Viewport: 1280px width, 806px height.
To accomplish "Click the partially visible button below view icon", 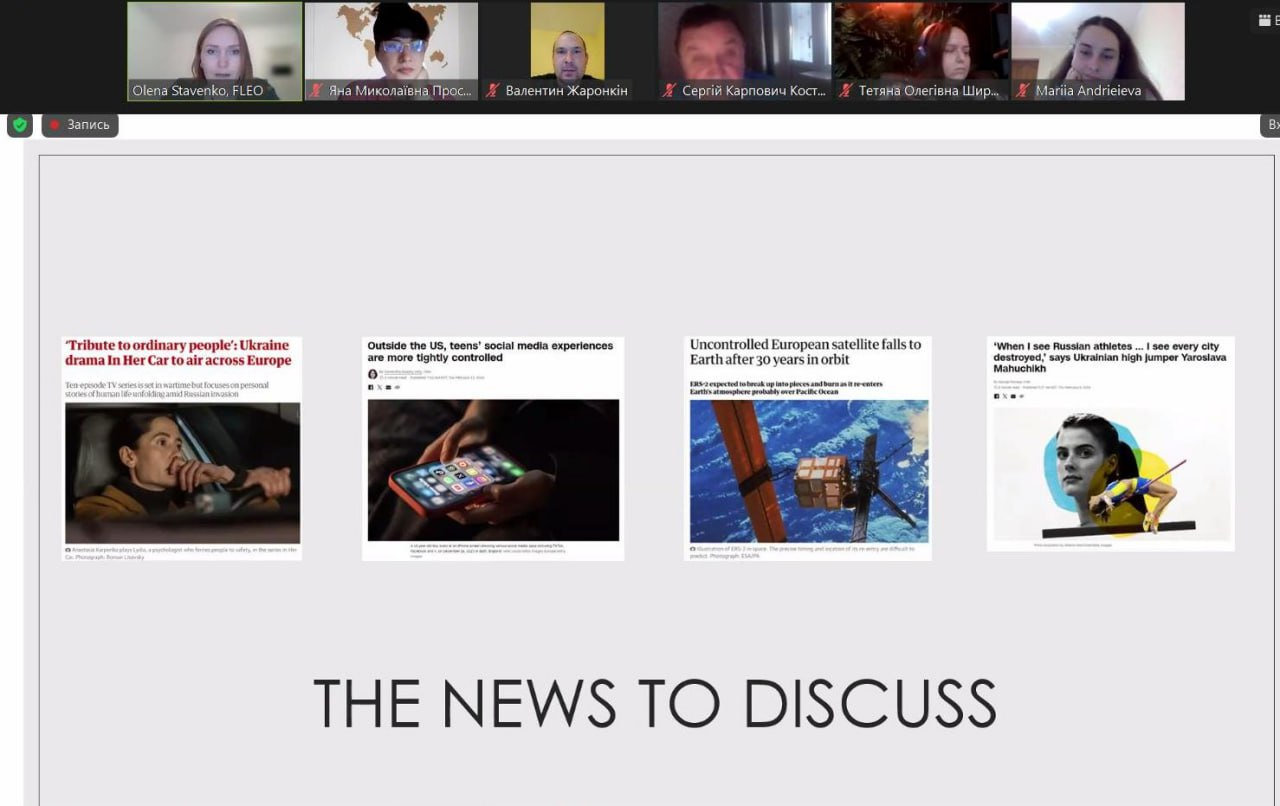I will tap(1270, 125).
